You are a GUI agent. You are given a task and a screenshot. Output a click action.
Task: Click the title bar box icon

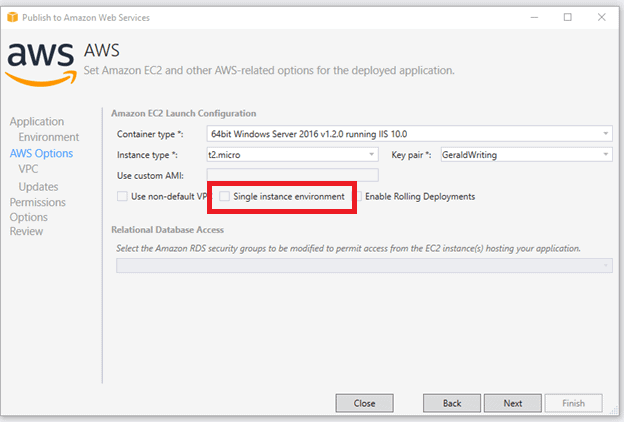(x=11, y=17)
